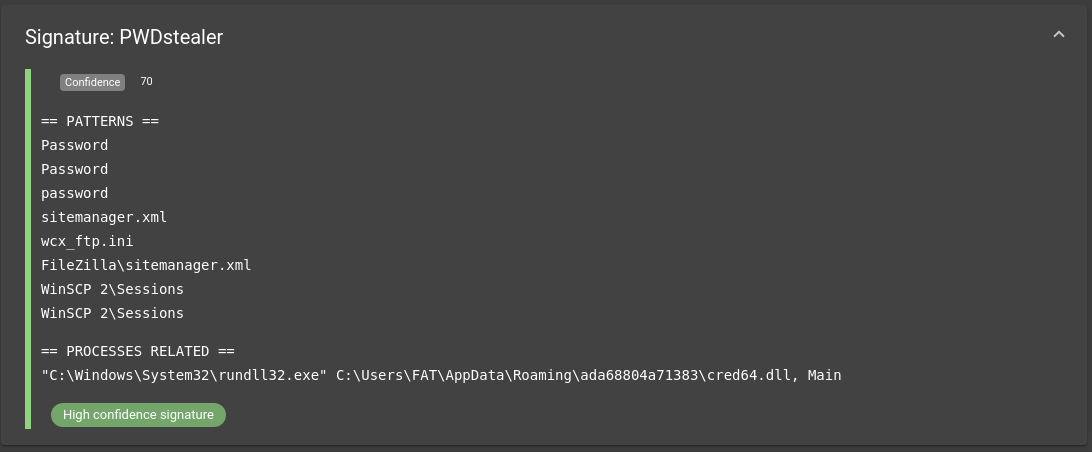Click the == PROCESSES RELATED == heading

[138, 351]
